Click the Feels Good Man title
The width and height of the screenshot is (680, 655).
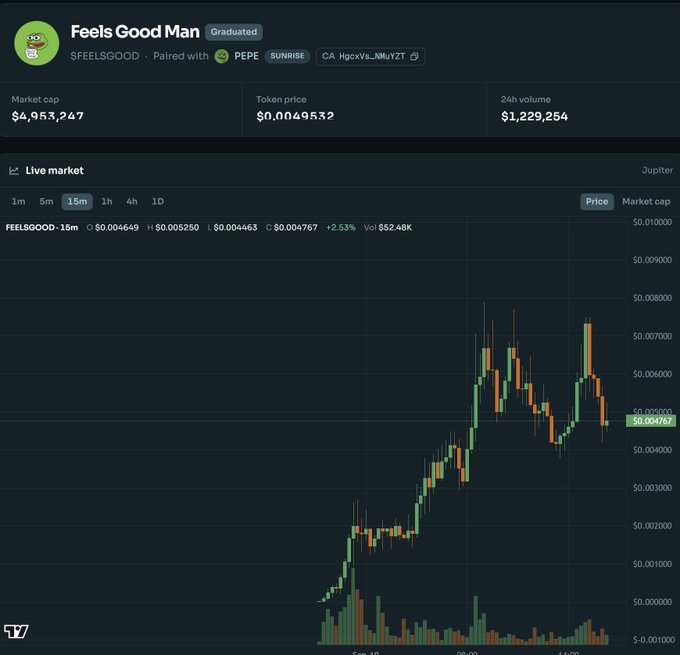click(x=135, y=32)
